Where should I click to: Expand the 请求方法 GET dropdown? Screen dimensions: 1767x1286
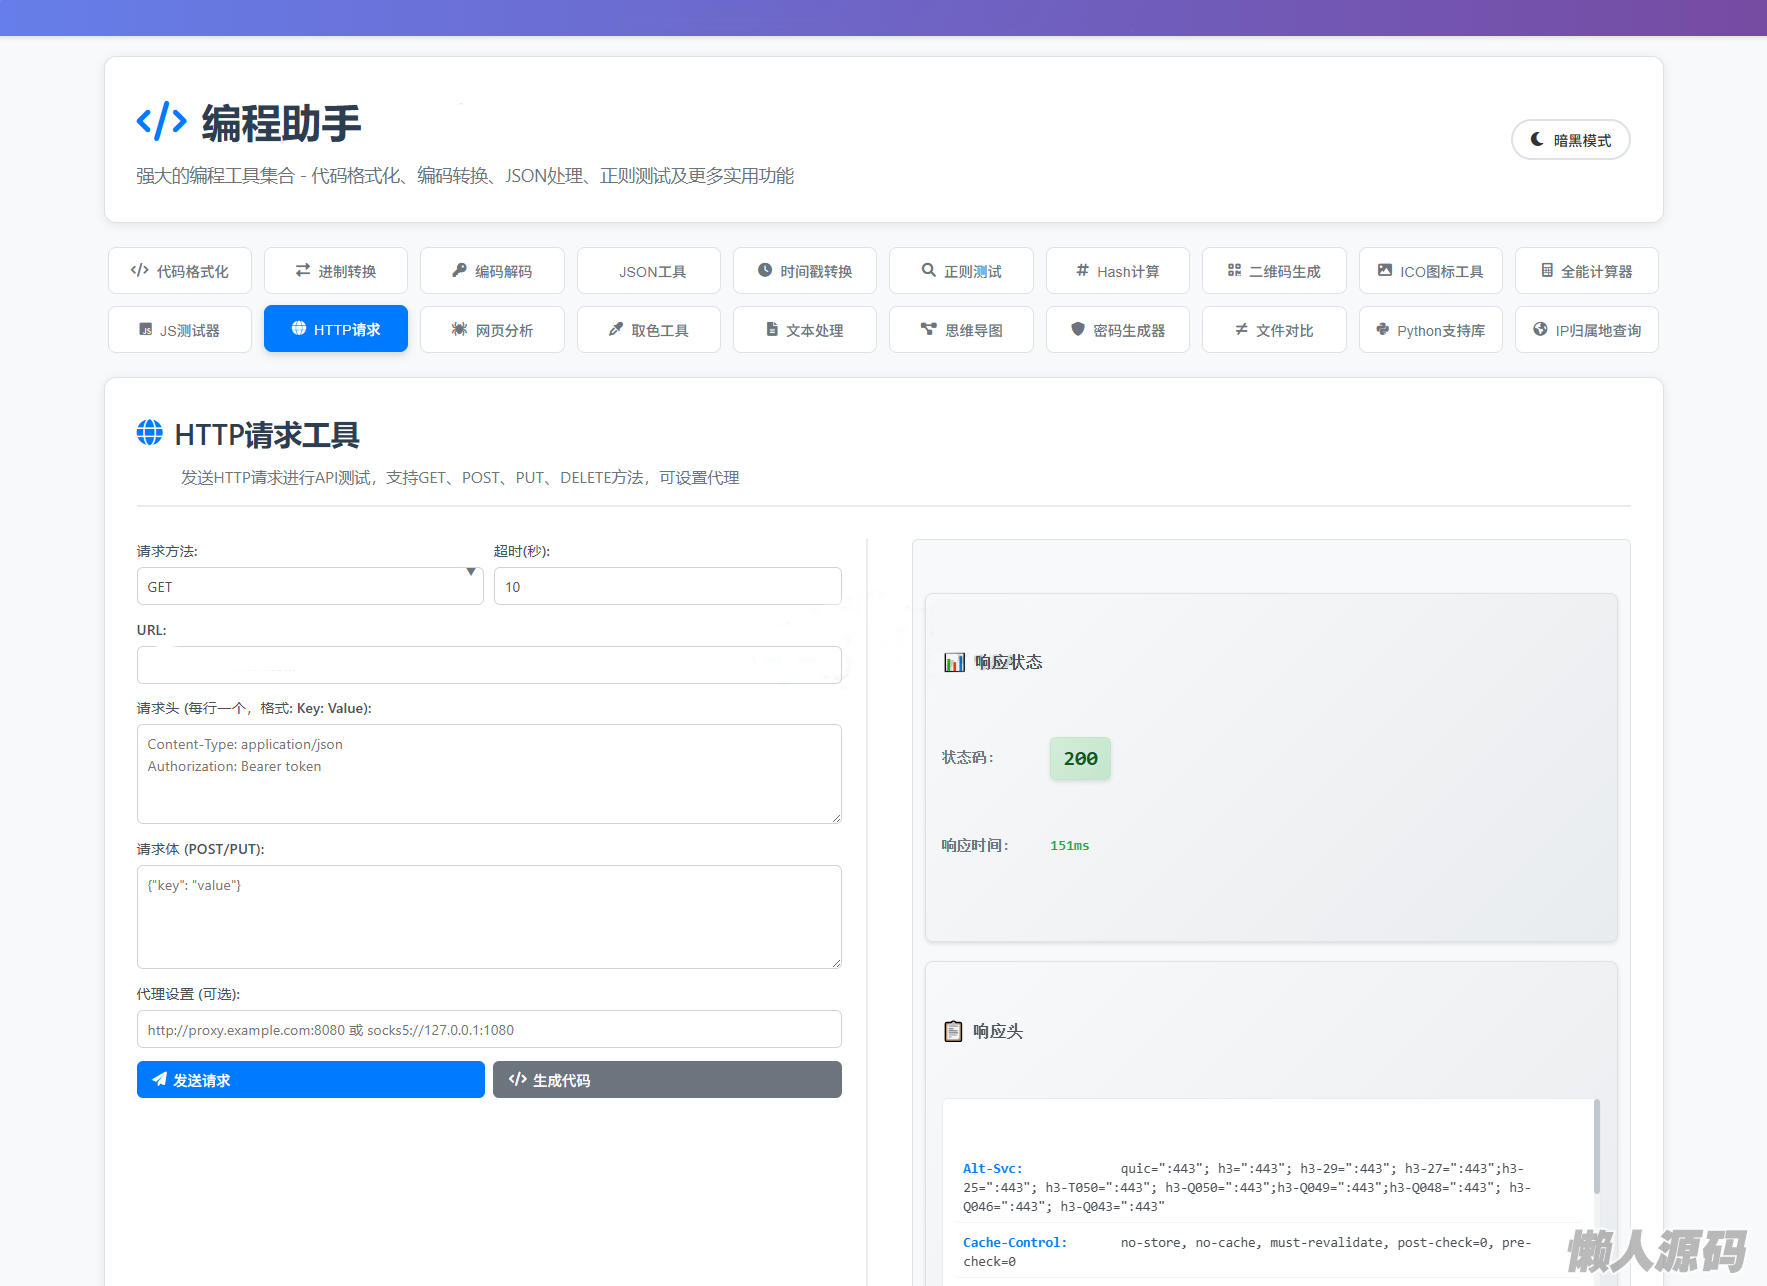pos(300,587)
